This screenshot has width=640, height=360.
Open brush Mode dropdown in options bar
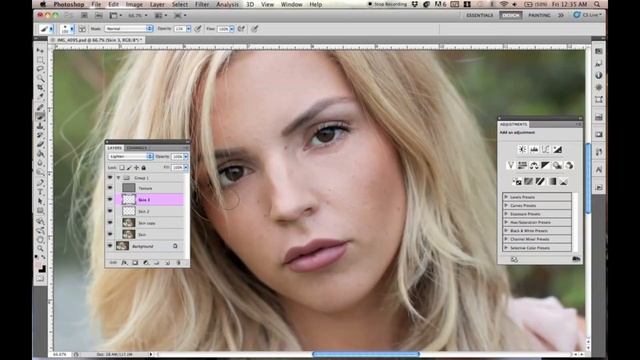[129, 29]
